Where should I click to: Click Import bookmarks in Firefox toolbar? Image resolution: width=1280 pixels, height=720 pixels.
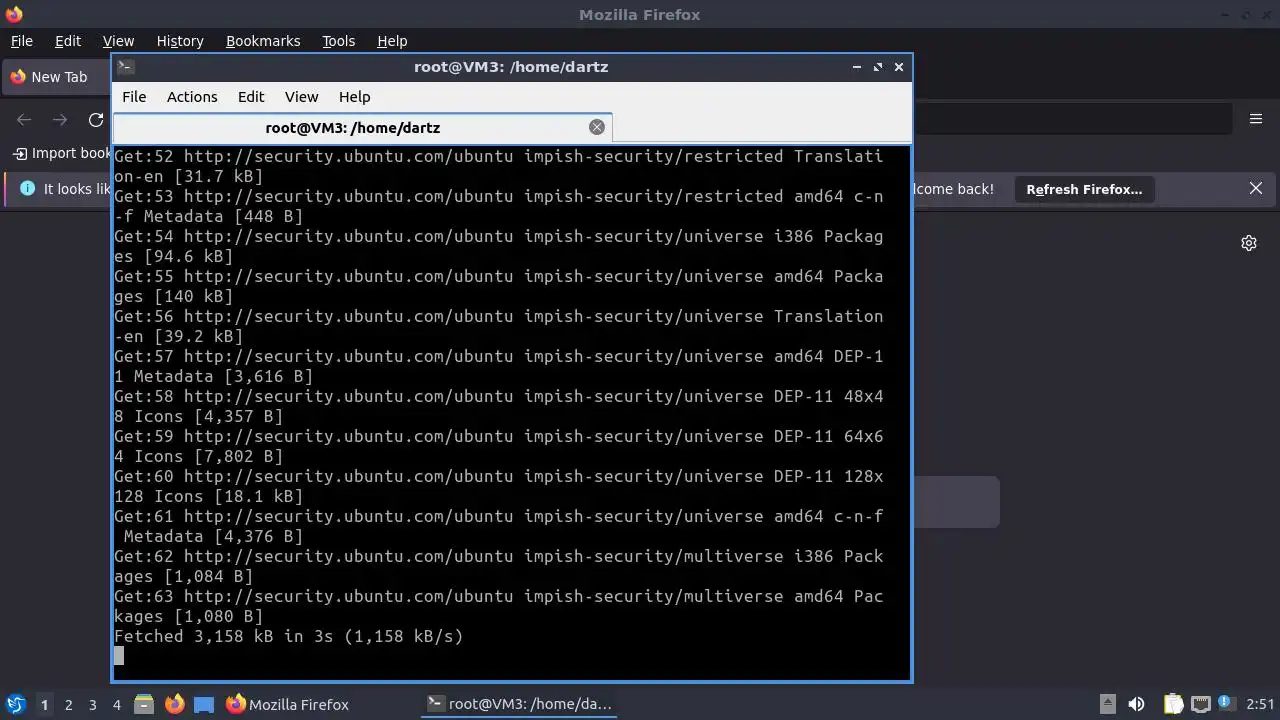click(62, 153)
